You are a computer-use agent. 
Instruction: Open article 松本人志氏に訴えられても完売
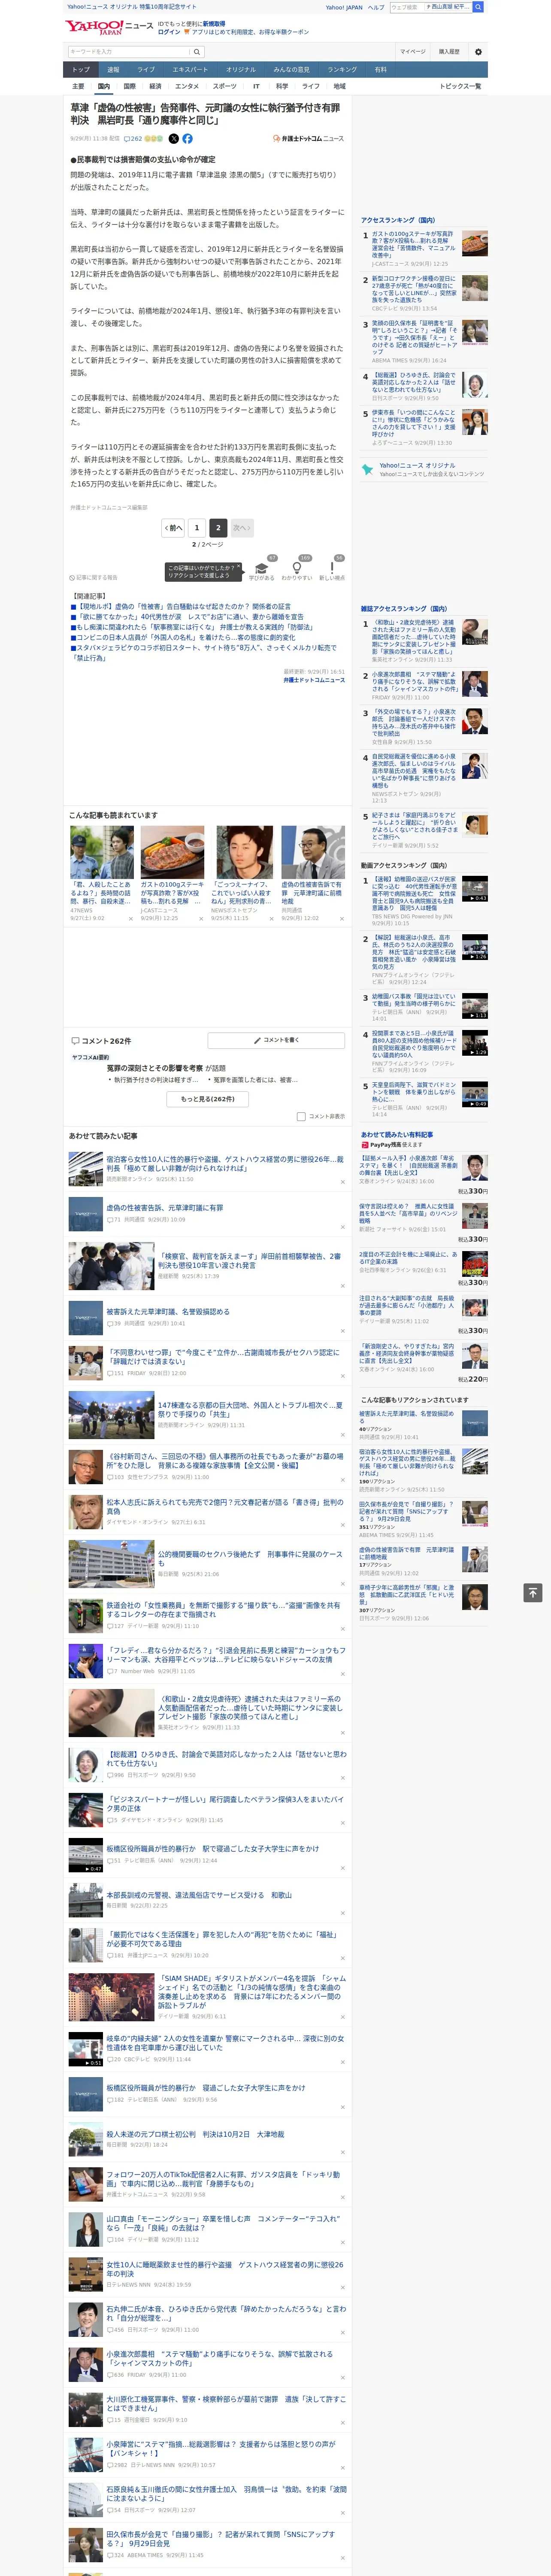tap(224, 1507)
